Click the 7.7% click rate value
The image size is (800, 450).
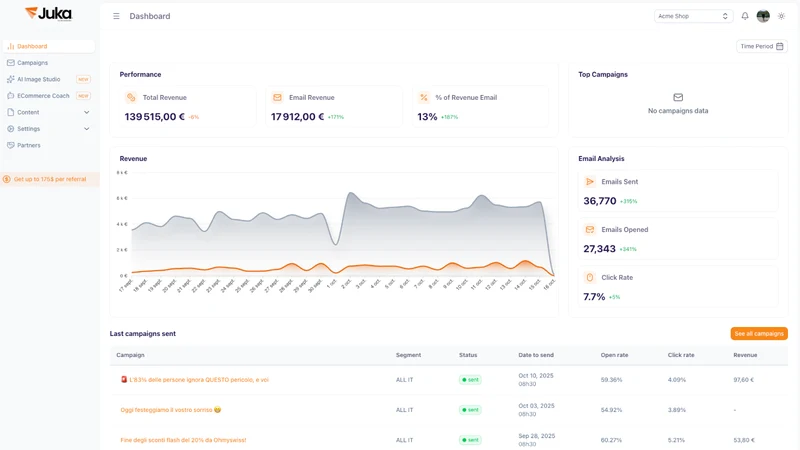pos(594,297)
